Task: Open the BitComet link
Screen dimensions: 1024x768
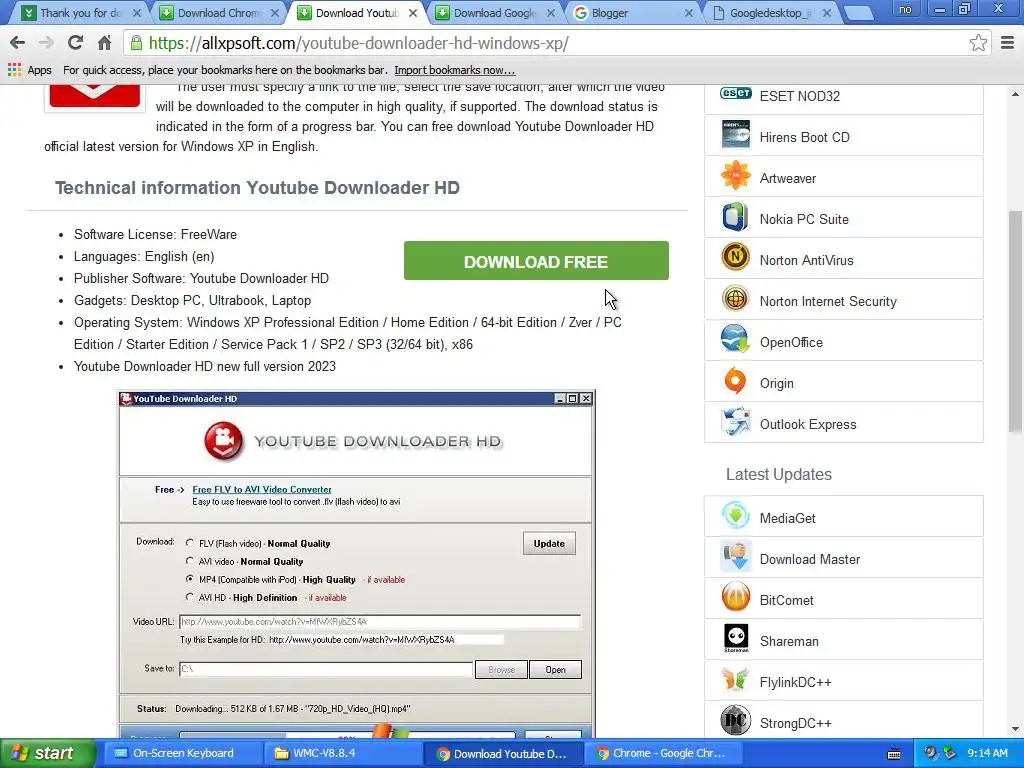Action: [786, 600]
